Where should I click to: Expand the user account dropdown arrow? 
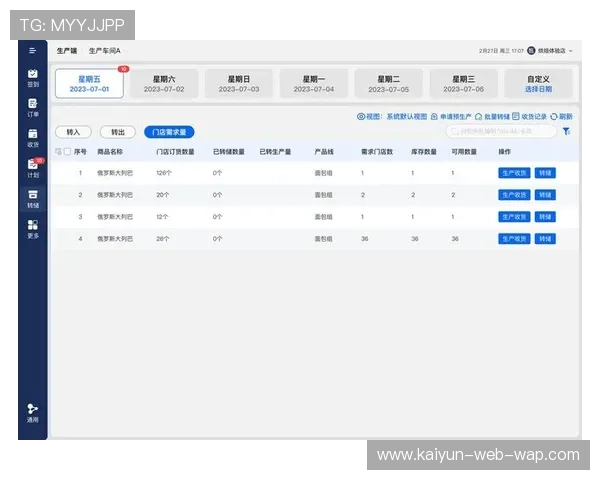click(571, 51)
